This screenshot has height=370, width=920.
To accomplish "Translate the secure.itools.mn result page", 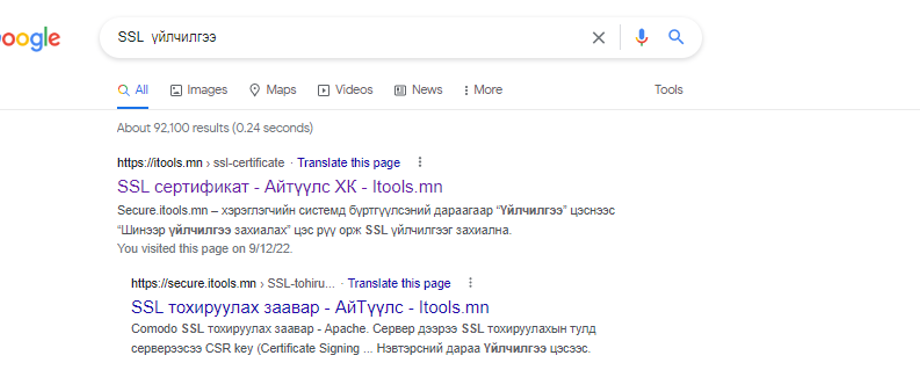I will 399,284.
